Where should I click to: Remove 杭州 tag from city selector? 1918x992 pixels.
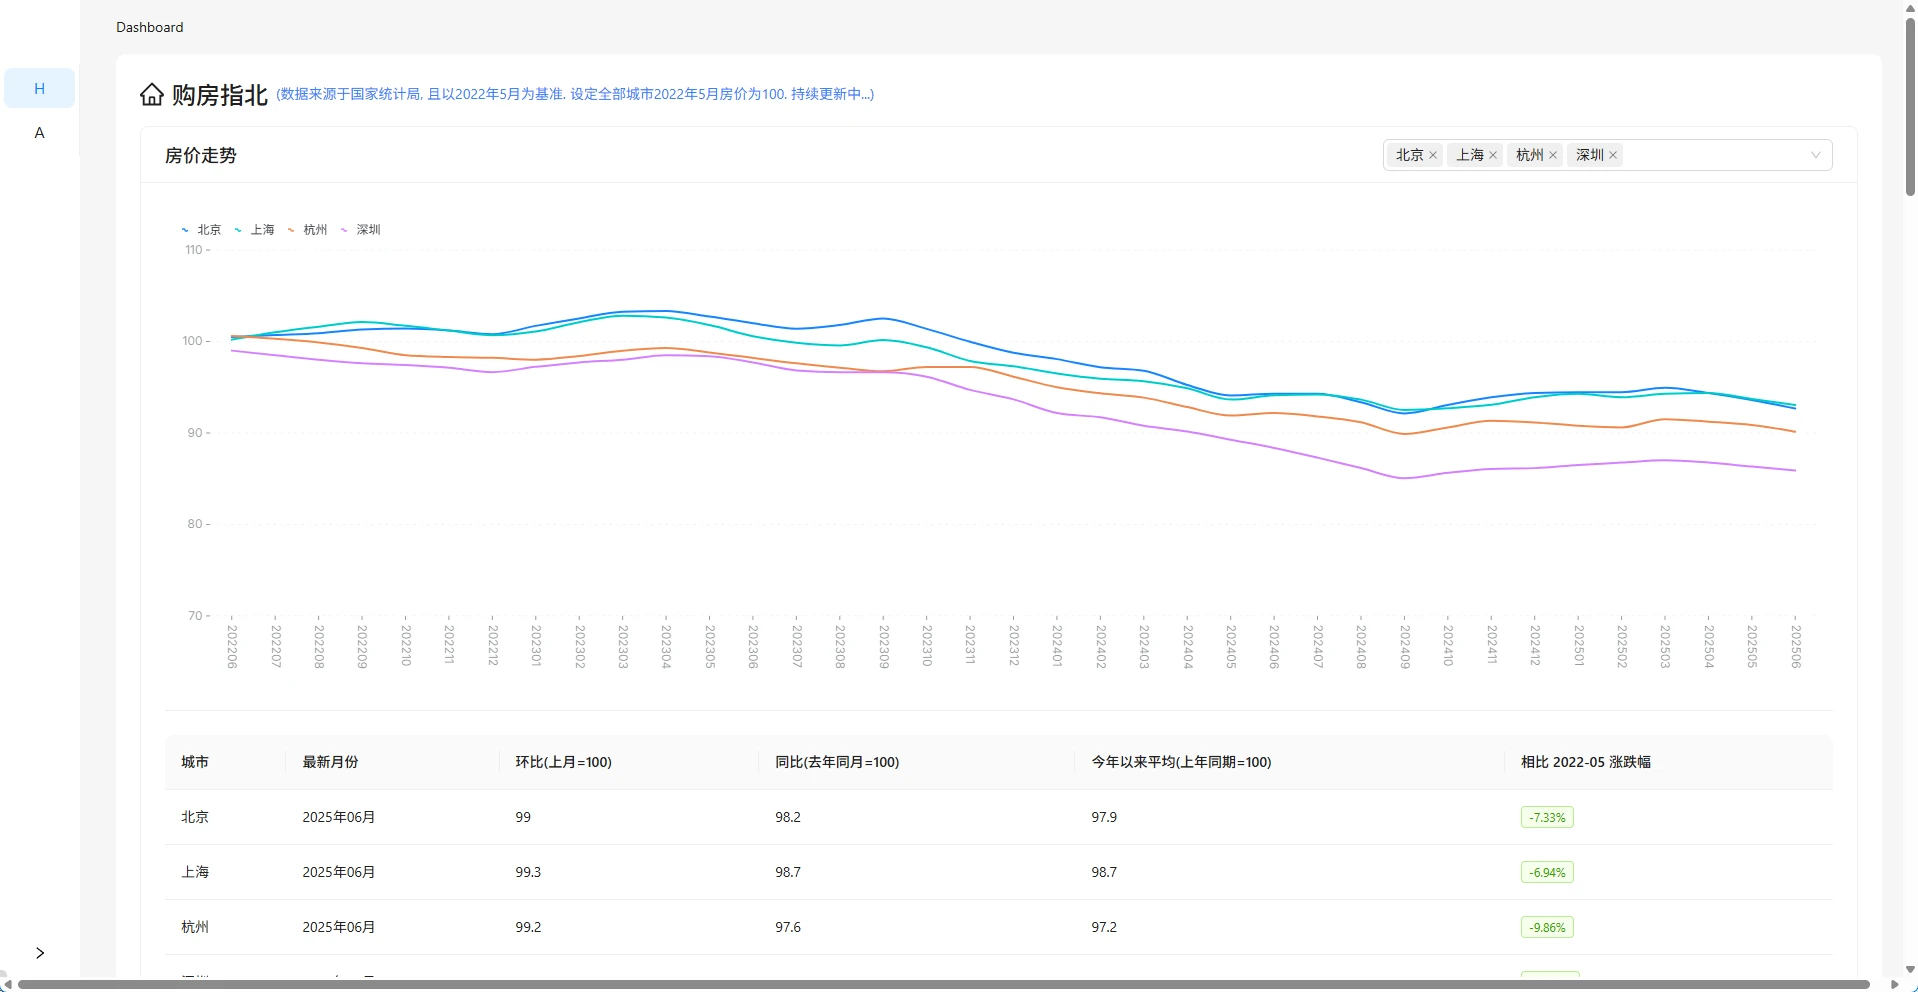click(x=1553, y=155)
